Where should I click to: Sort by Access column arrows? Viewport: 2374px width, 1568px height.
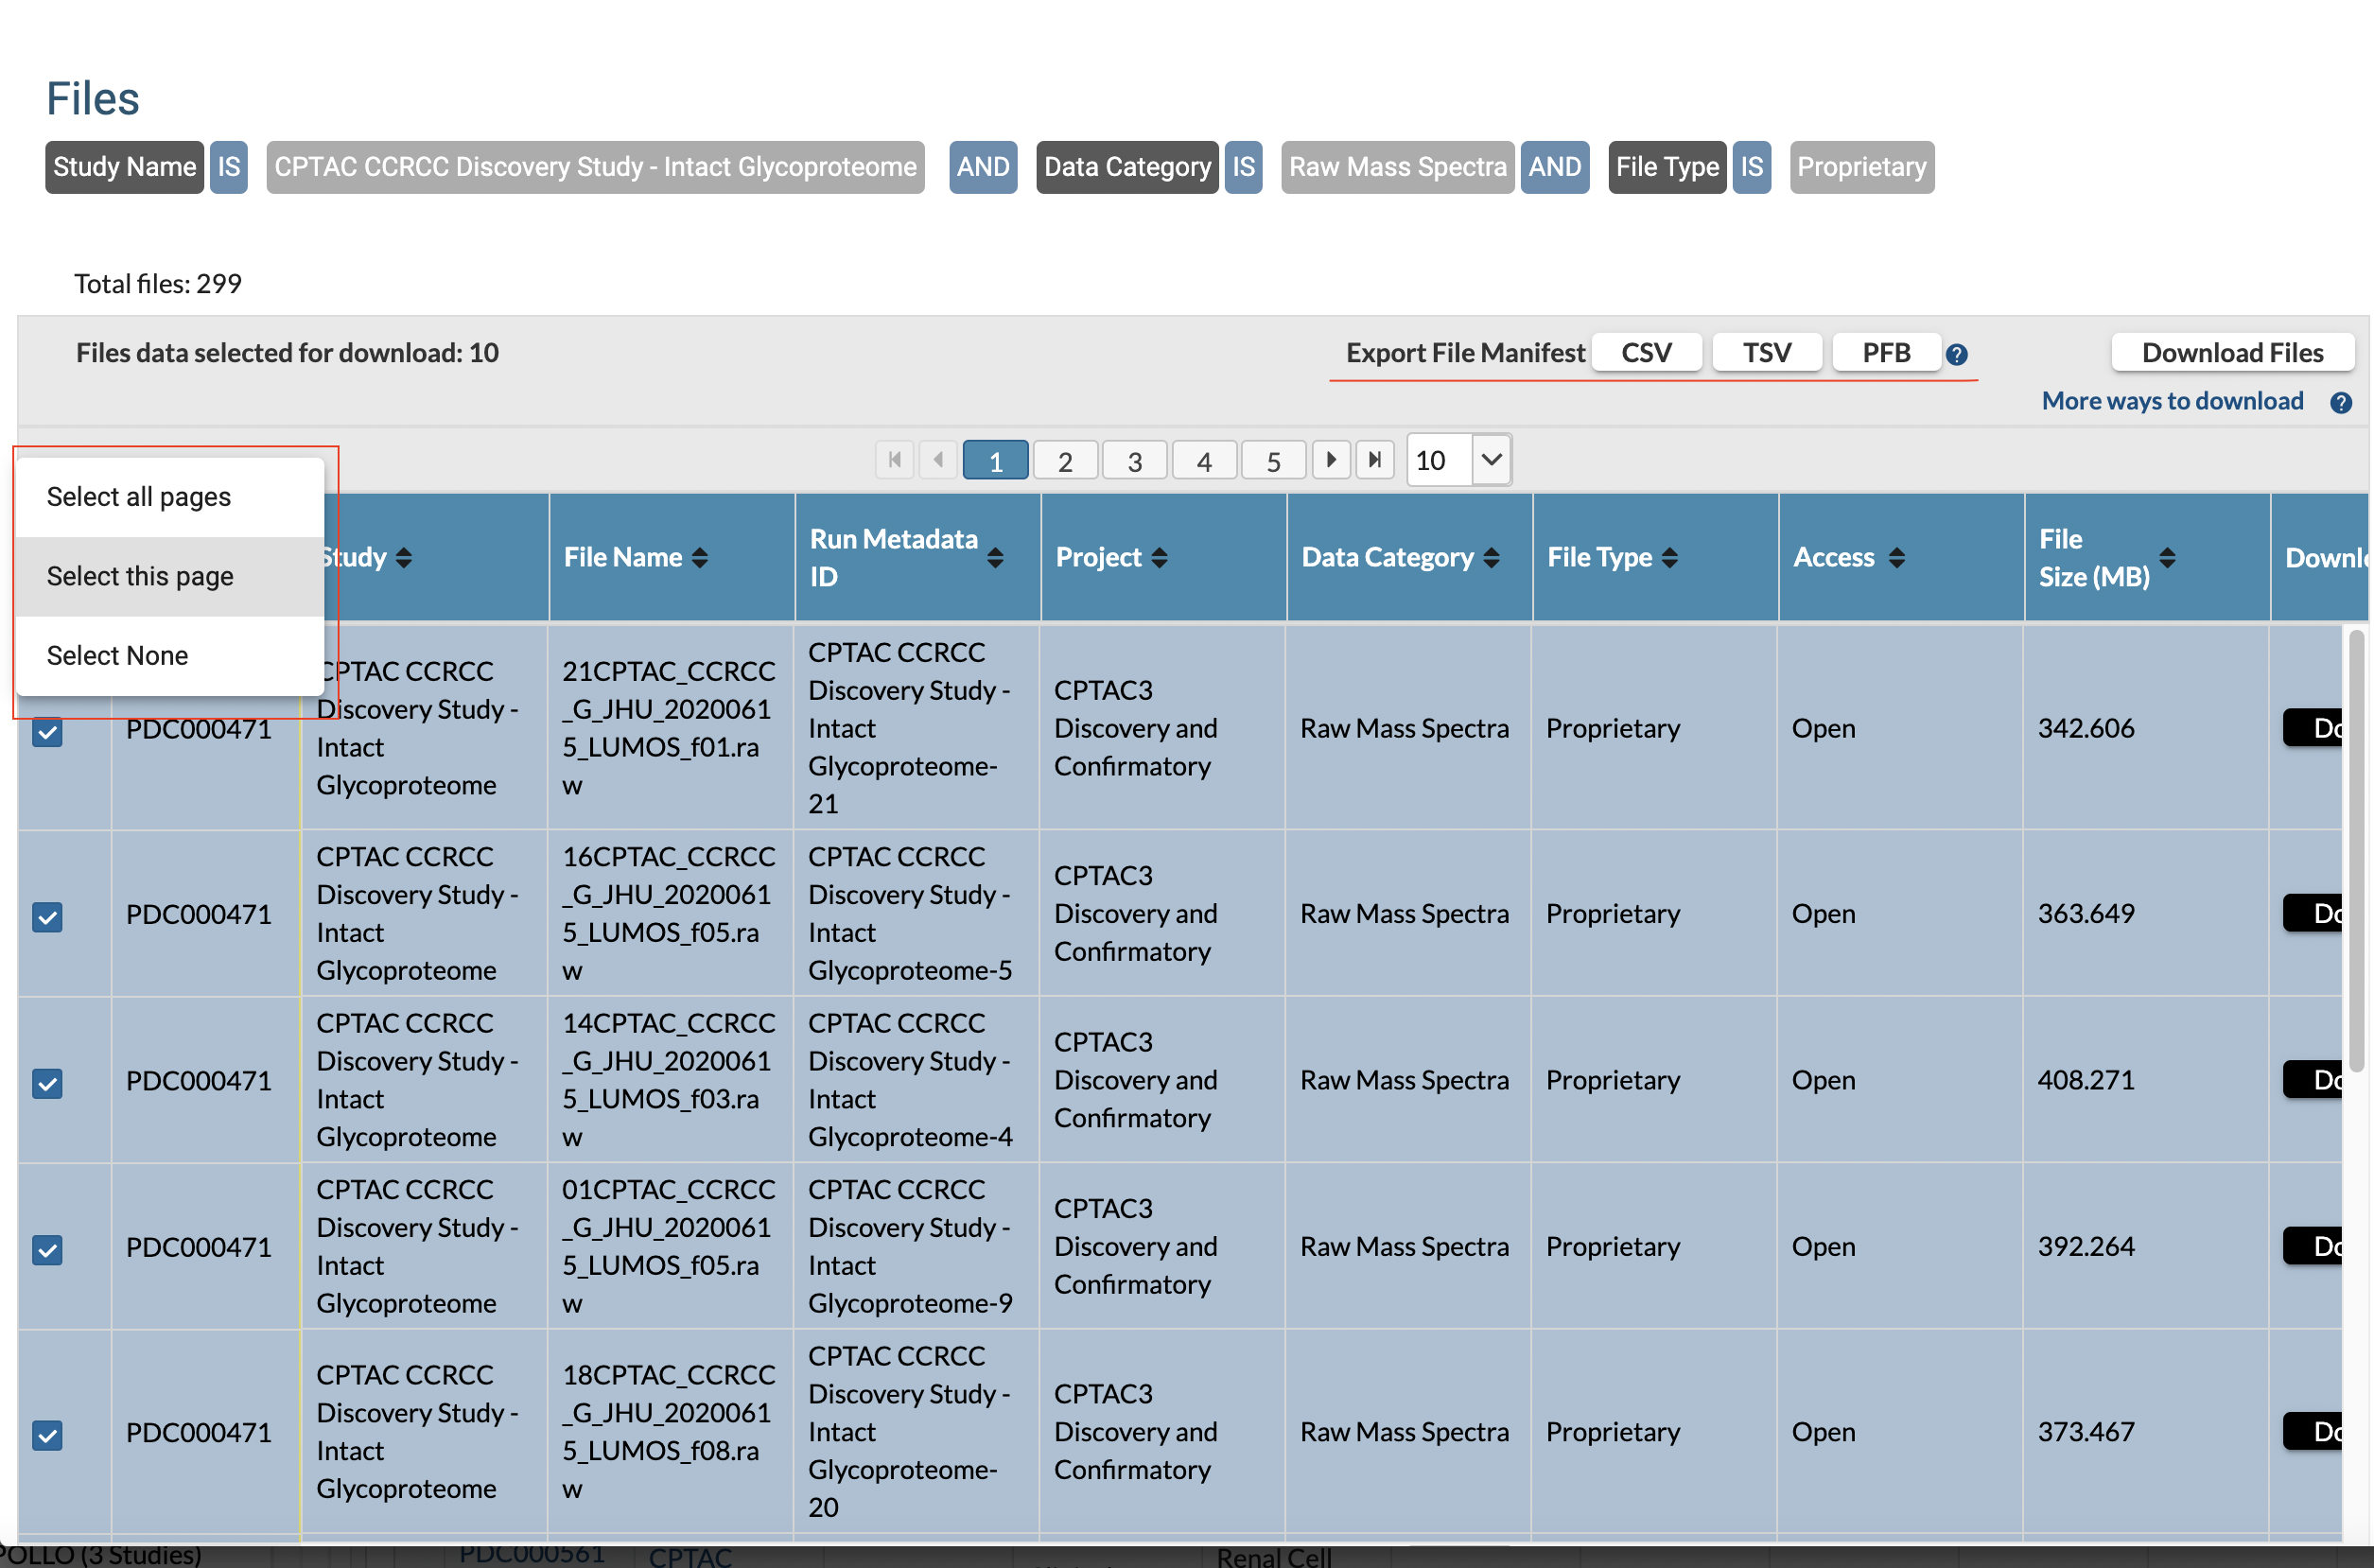(1896, 558)
